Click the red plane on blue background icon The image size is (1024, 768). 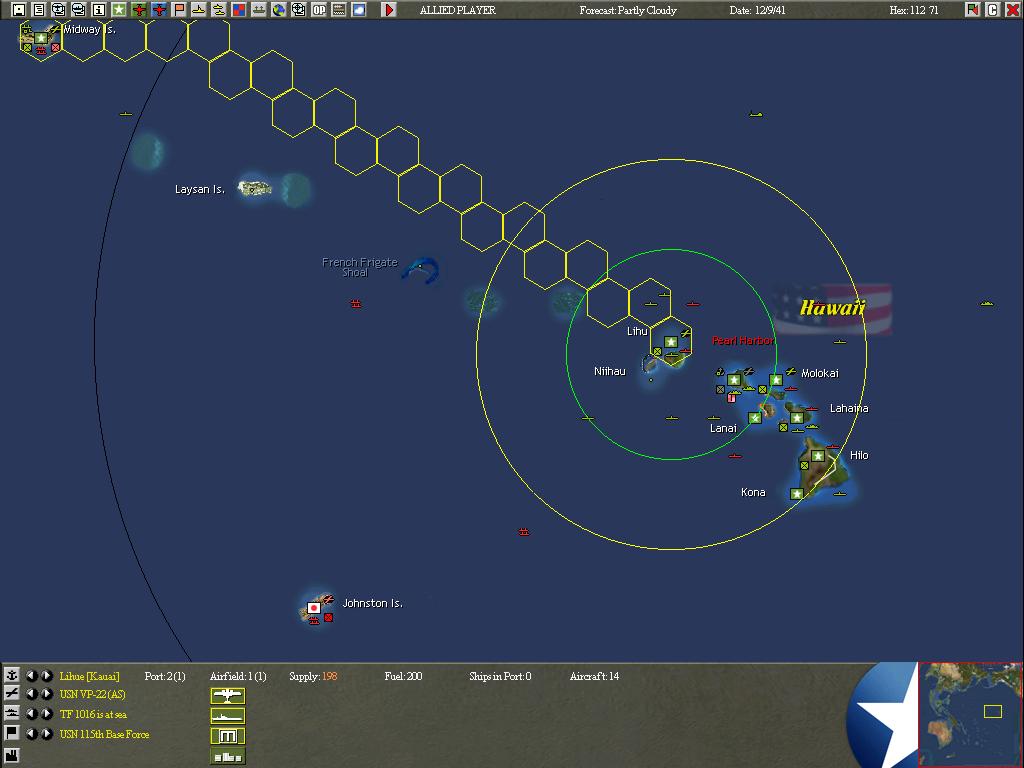coord(159,10)
